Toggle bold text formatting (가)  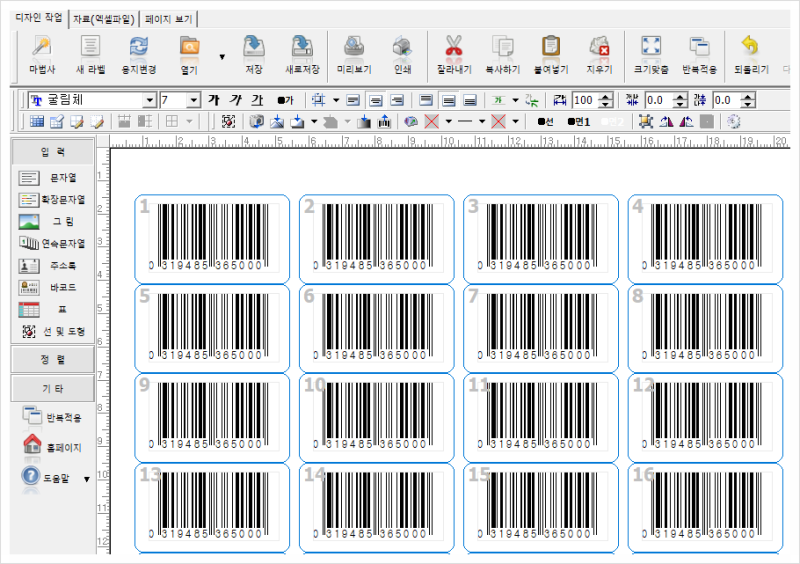click(213, 100)
